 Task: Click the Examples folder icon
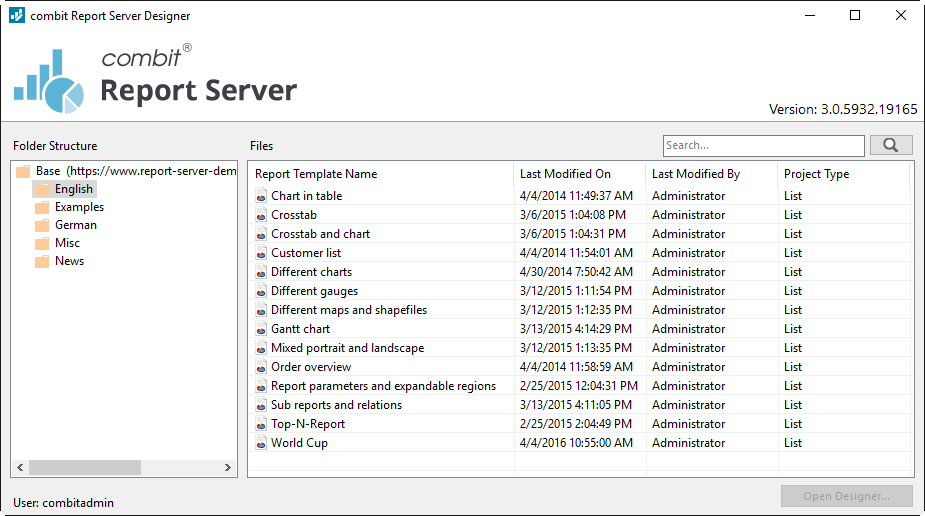click(x=42, y=208)
